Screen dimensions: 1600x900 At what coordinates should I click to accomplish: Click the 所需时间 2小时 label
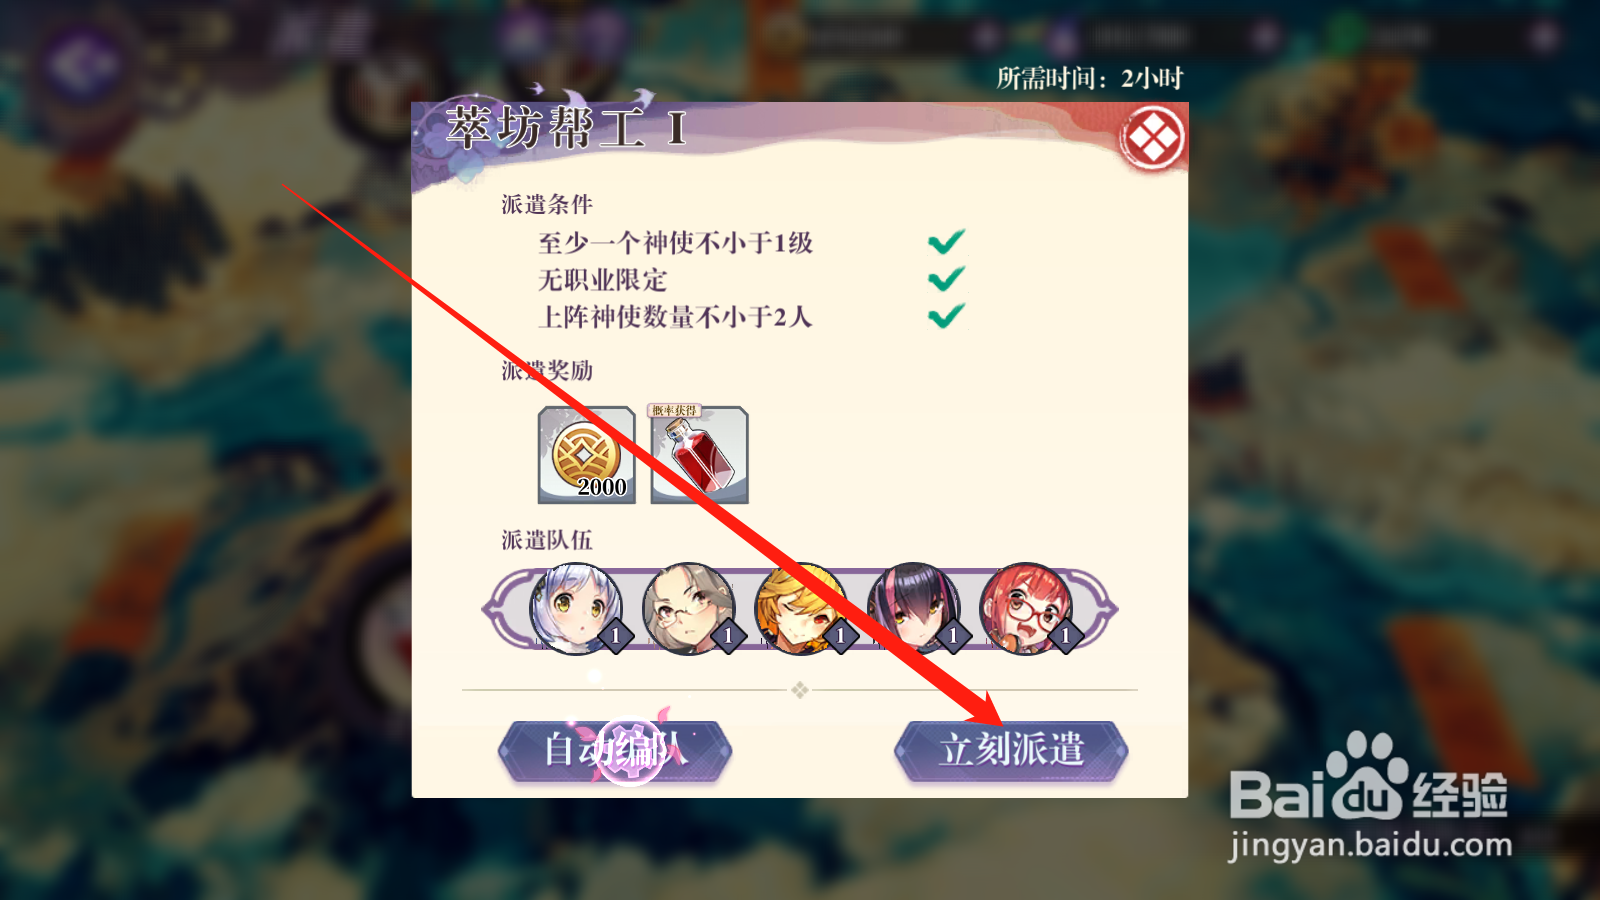pos(1090,78)
